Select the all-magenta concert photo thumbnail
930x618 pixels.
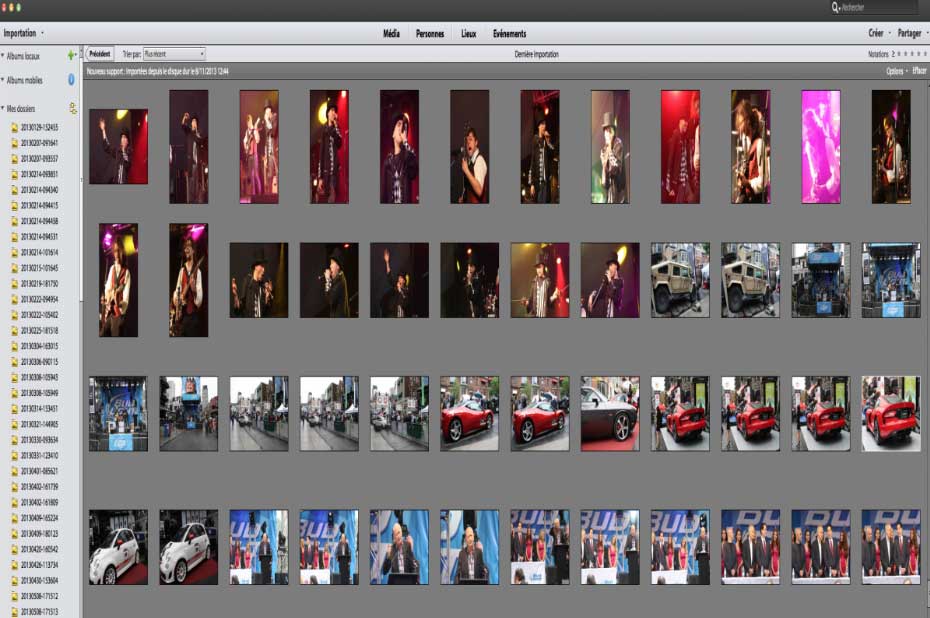(821, 146)
